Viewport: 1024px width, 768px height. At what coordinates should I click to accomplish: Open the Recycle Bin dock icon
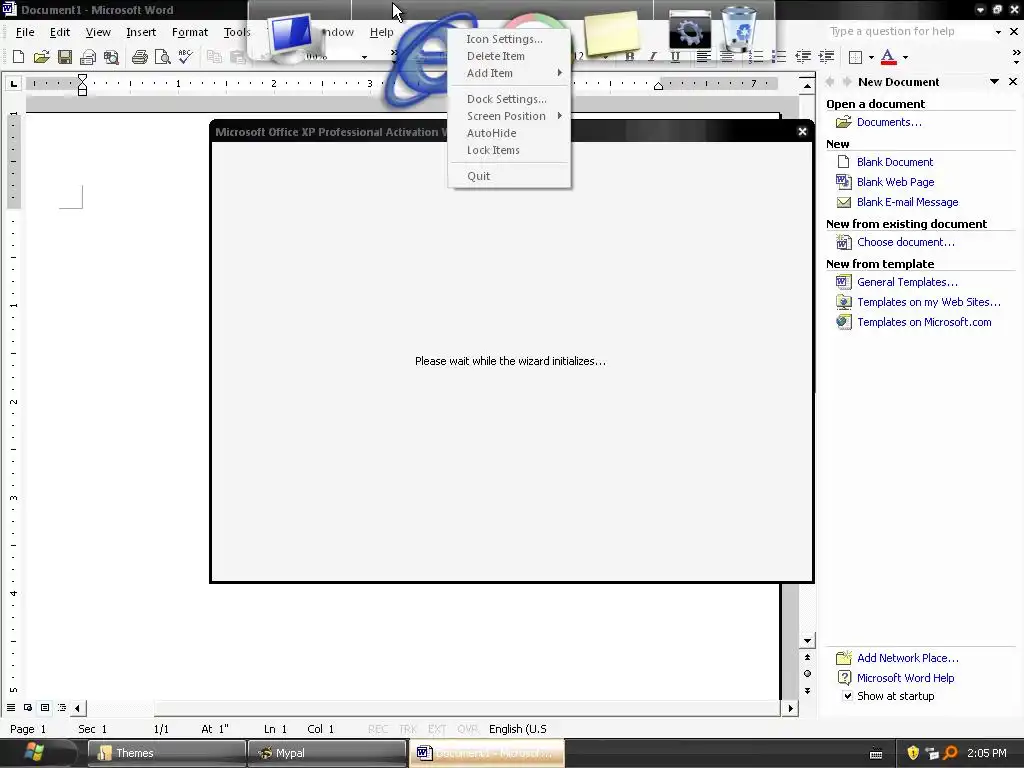(x=738, y=29)
